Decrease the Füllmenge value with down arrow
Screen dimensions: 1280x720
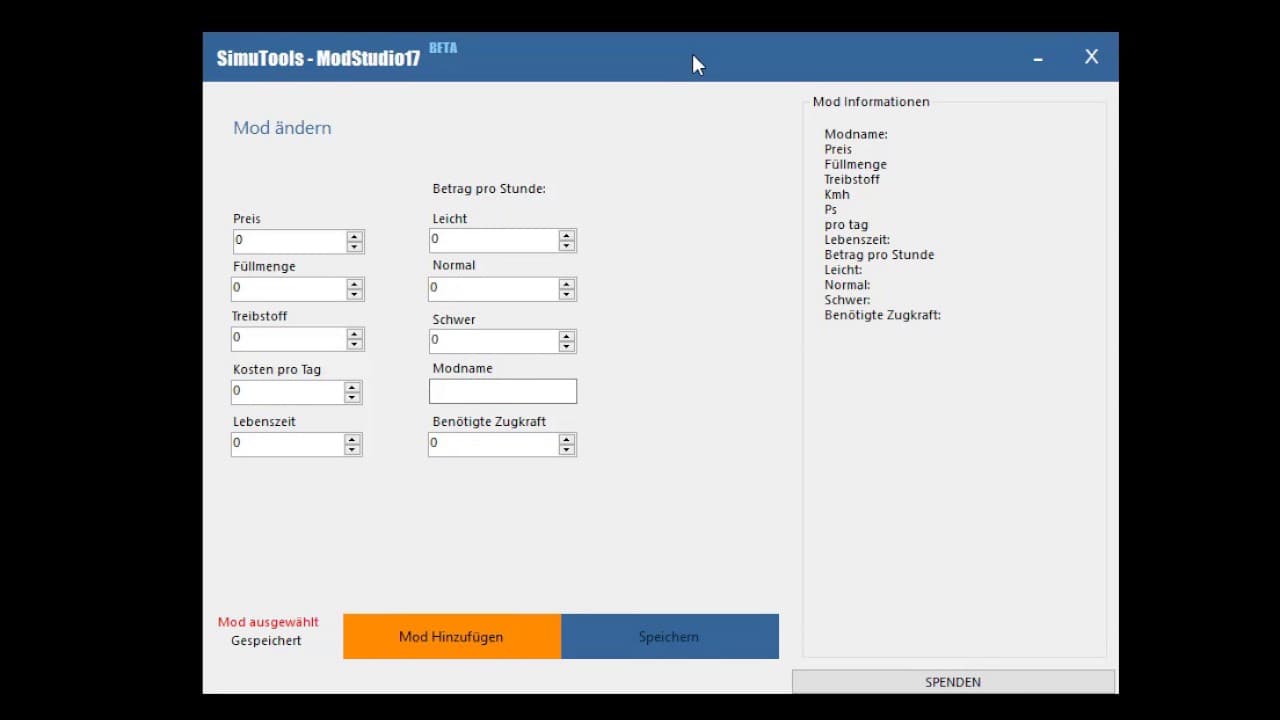pos(355,295)
